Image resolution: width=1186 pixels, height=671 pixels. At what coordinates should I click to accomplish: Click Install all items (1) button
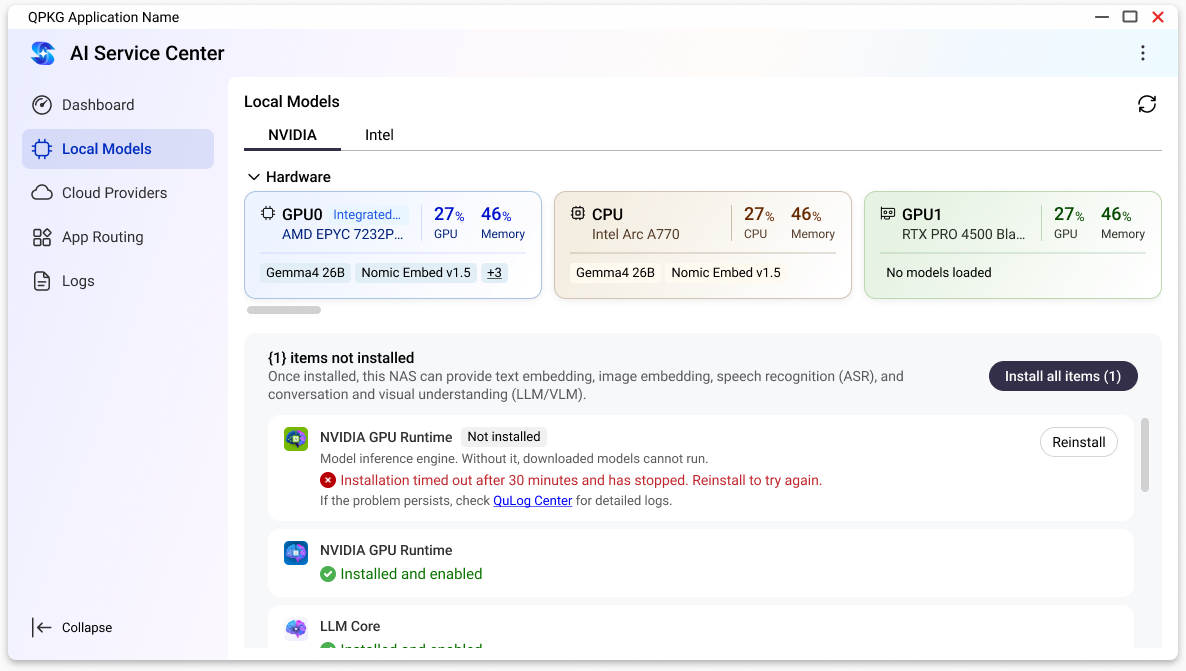[1063, 376]
